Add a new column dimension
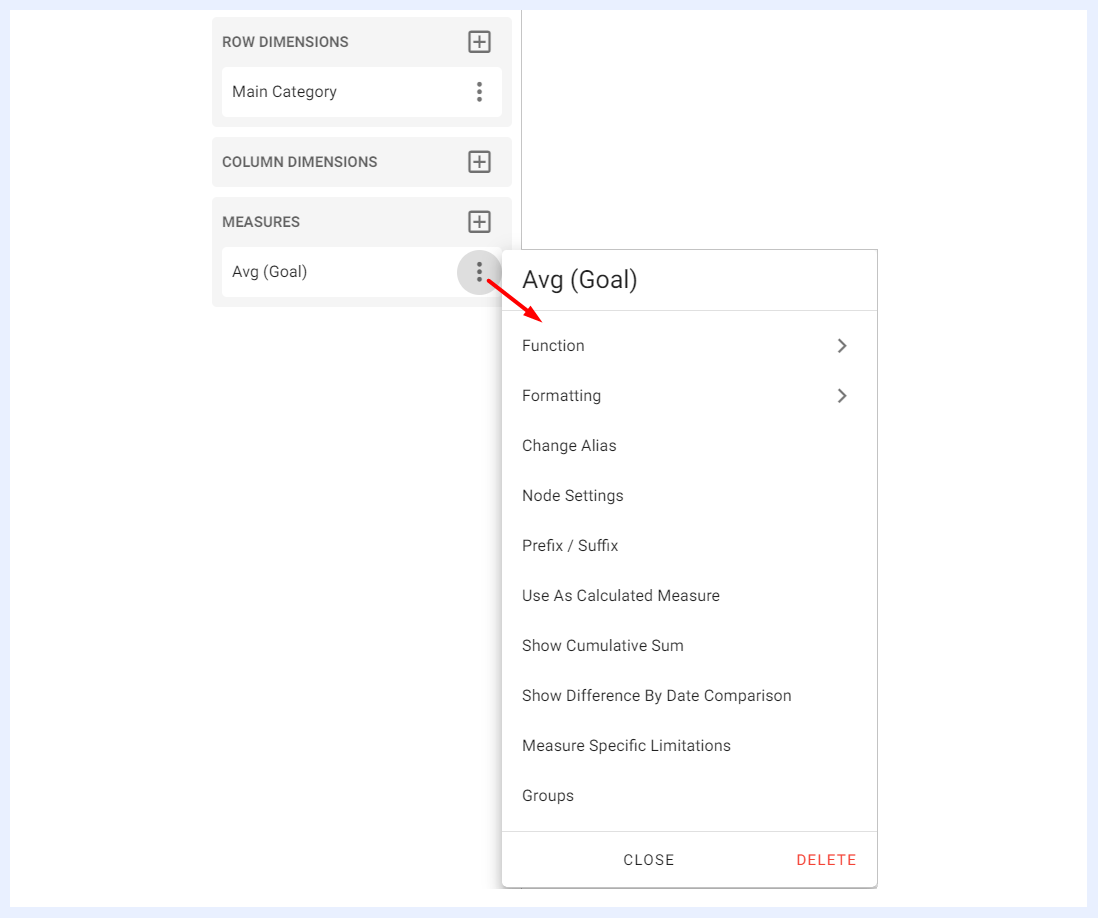 479,162
